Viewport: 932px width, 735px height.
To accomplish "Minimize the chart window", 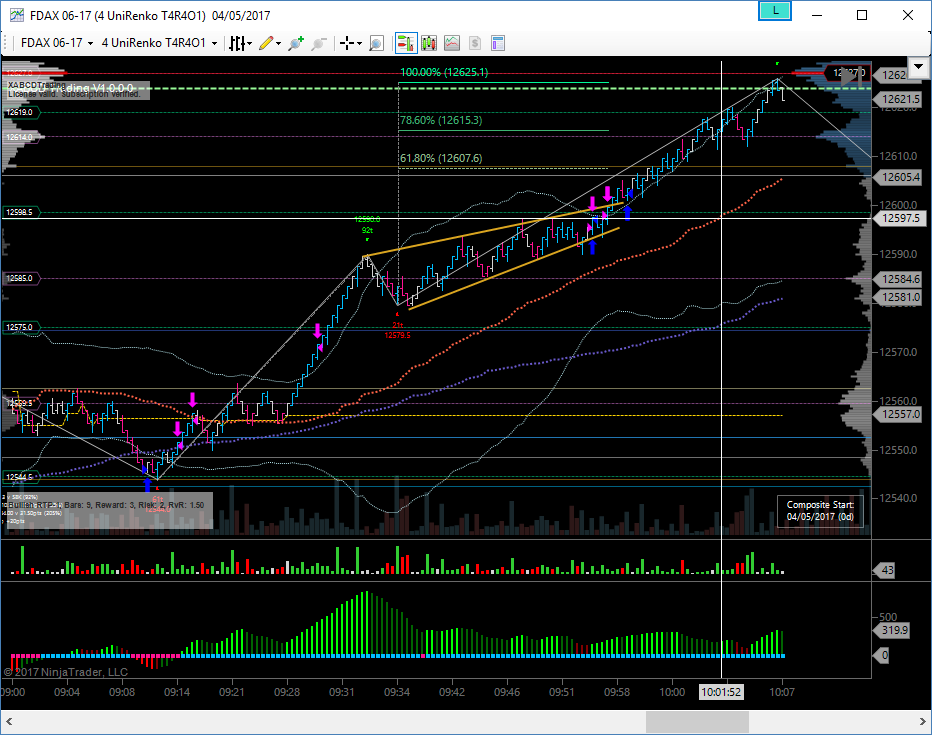I will pyautogui.click(x=817, y=15).
